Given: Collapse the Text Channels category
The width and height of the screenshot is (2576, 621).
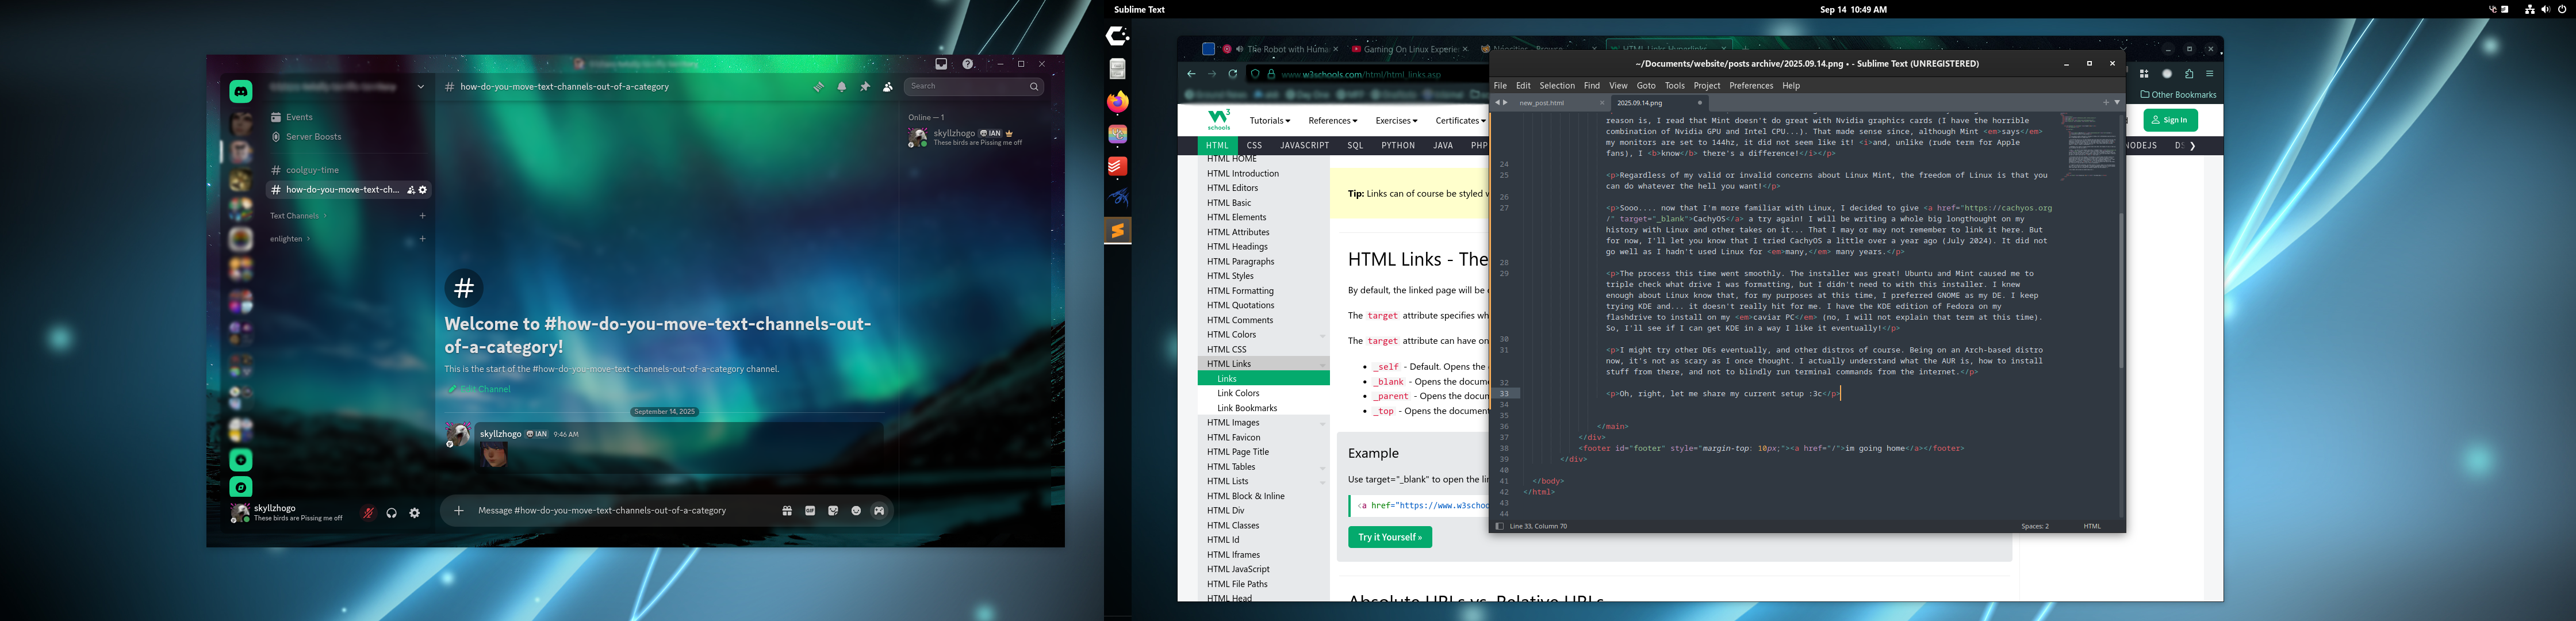Looking at the screenshot, I should [295, 216].
